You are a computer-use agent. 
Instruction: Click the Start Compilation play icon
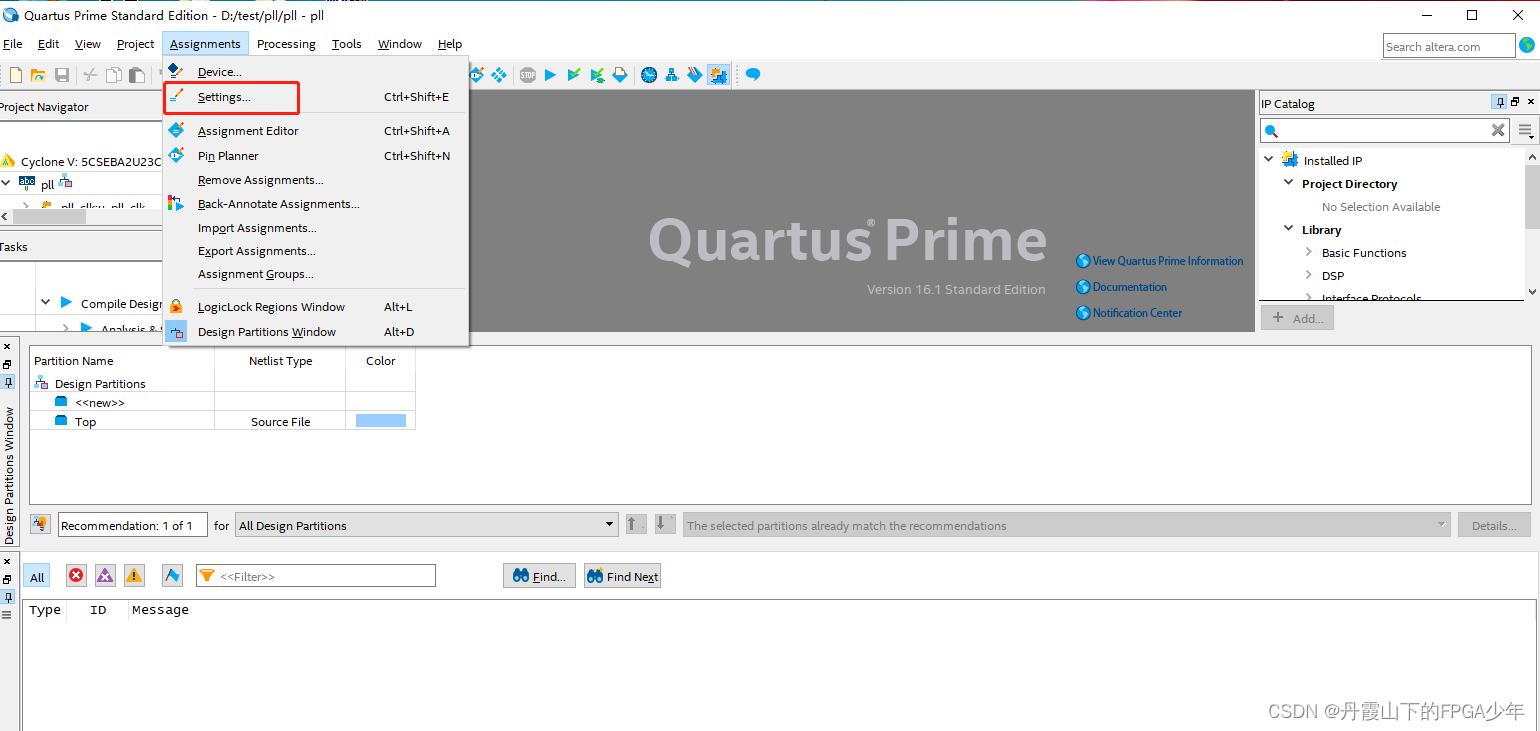coord(550,75)
